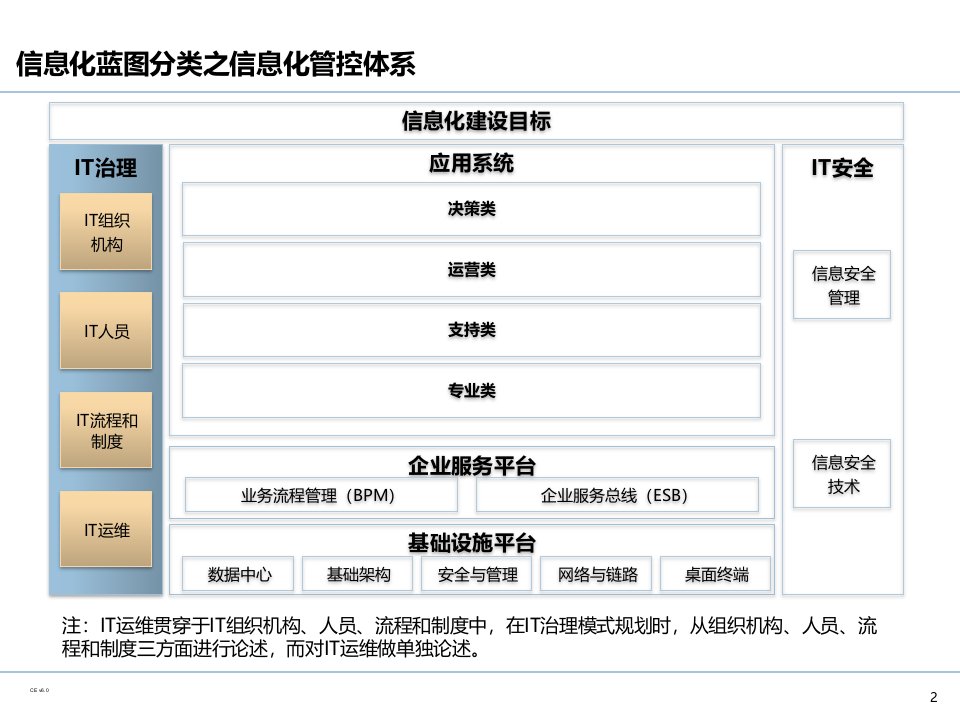Screen dimensions: 960x720
Task: Click the 基础架构 box
Action: [x=357, y=574]
